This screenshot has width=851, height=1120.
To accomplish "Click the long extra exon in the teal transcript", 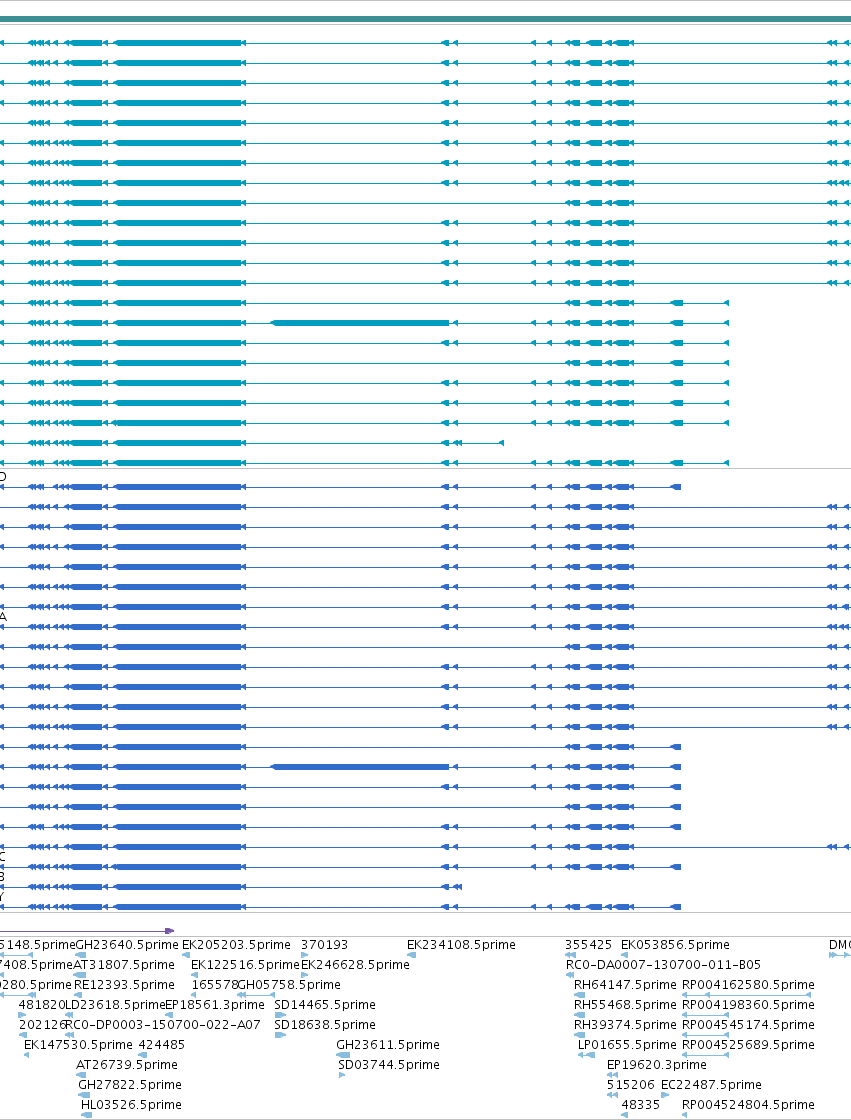I will tap(361, 323).
